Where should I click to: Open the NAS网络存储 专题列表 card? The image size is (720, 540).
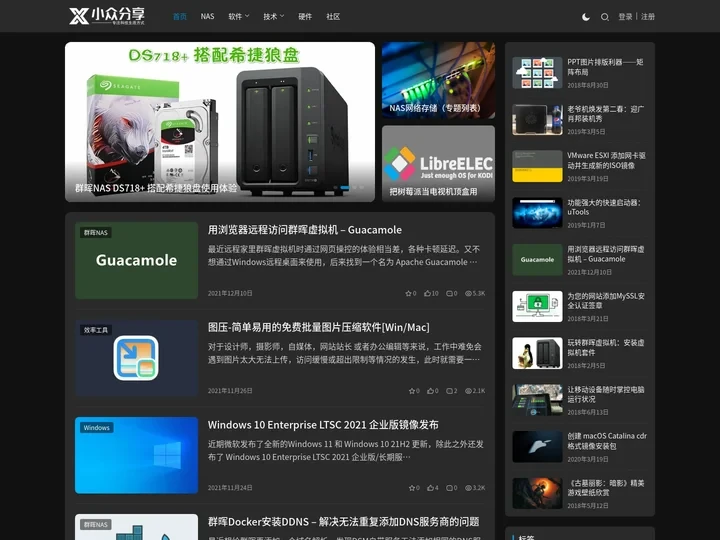click(439, 80)
